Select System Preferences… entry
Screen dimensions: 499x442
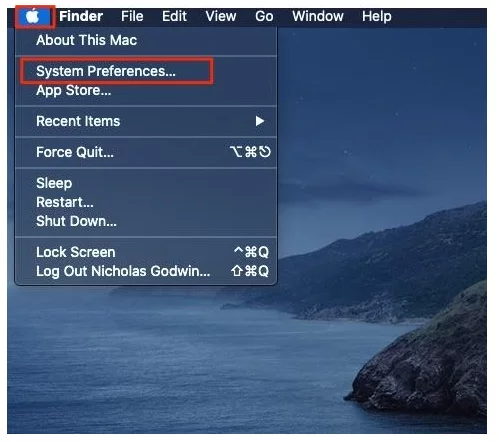146,71
